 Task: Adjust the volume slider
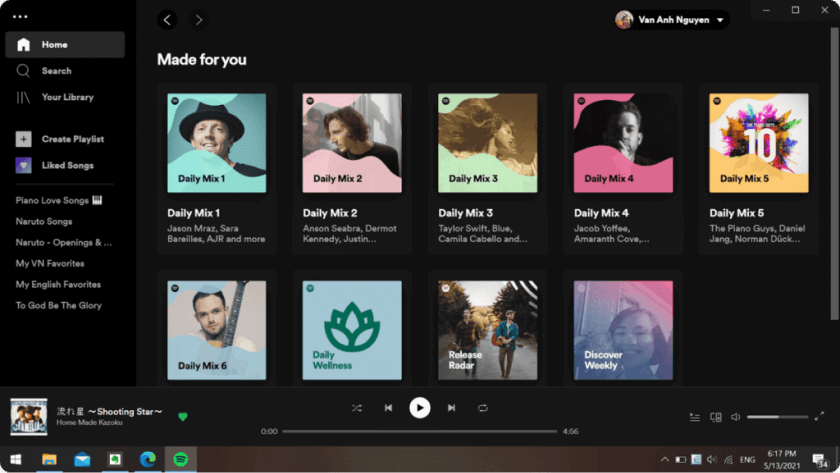[x=777, y=417]
